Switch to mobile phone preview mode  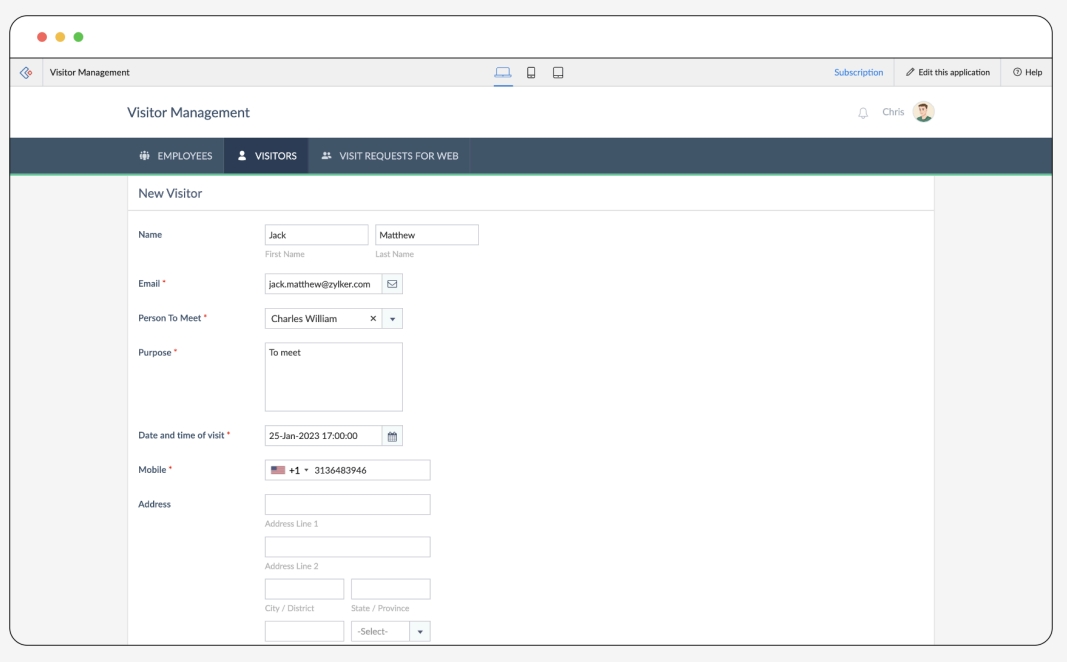530,72
